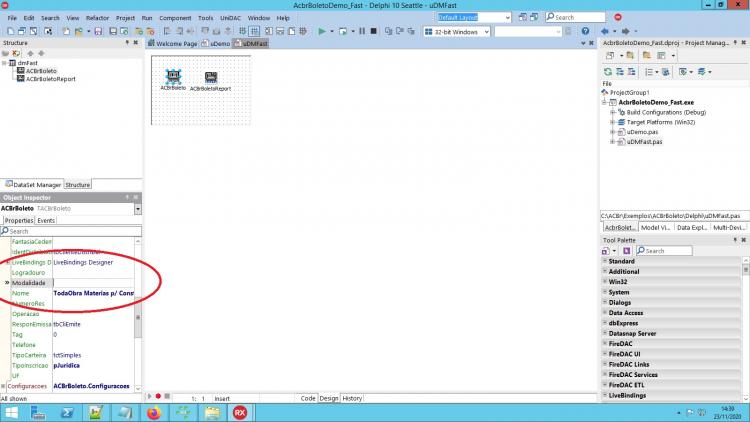750x422 pixels.
Task: Click the red stop icon beside IDE search
Action: (x=618, y=17)
